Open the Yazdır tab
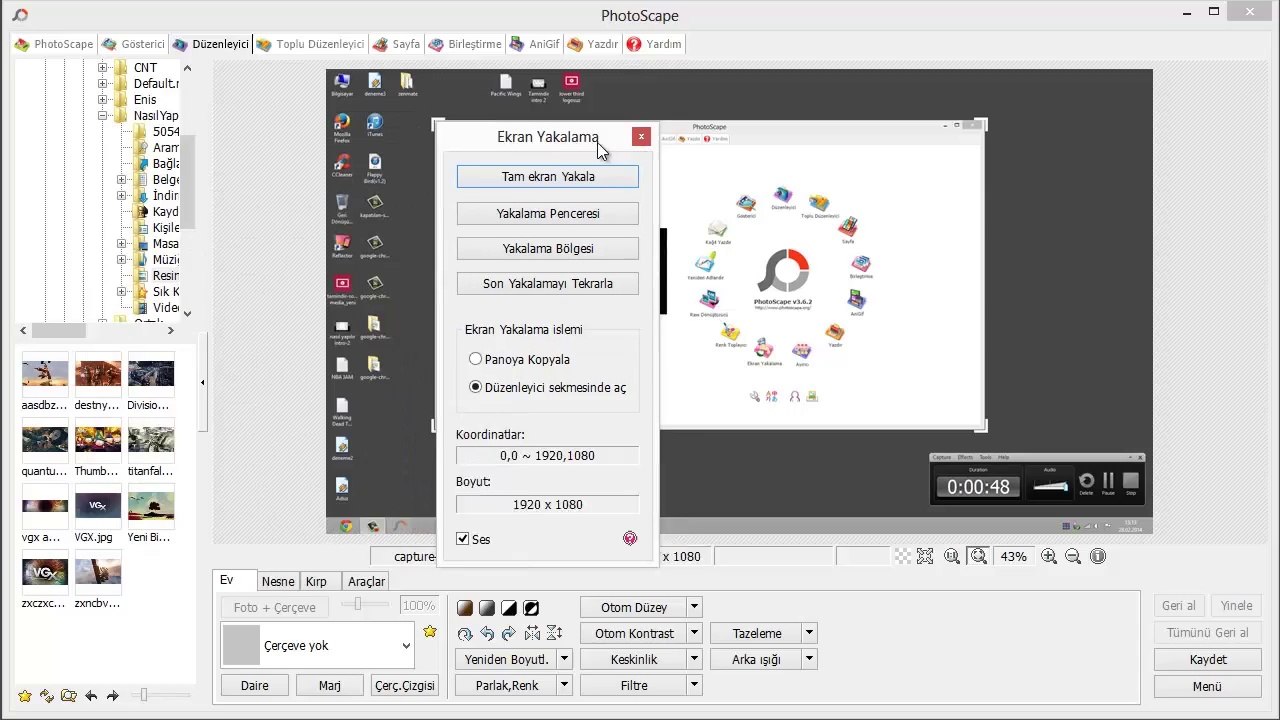1280x720 pixels. 593,44
